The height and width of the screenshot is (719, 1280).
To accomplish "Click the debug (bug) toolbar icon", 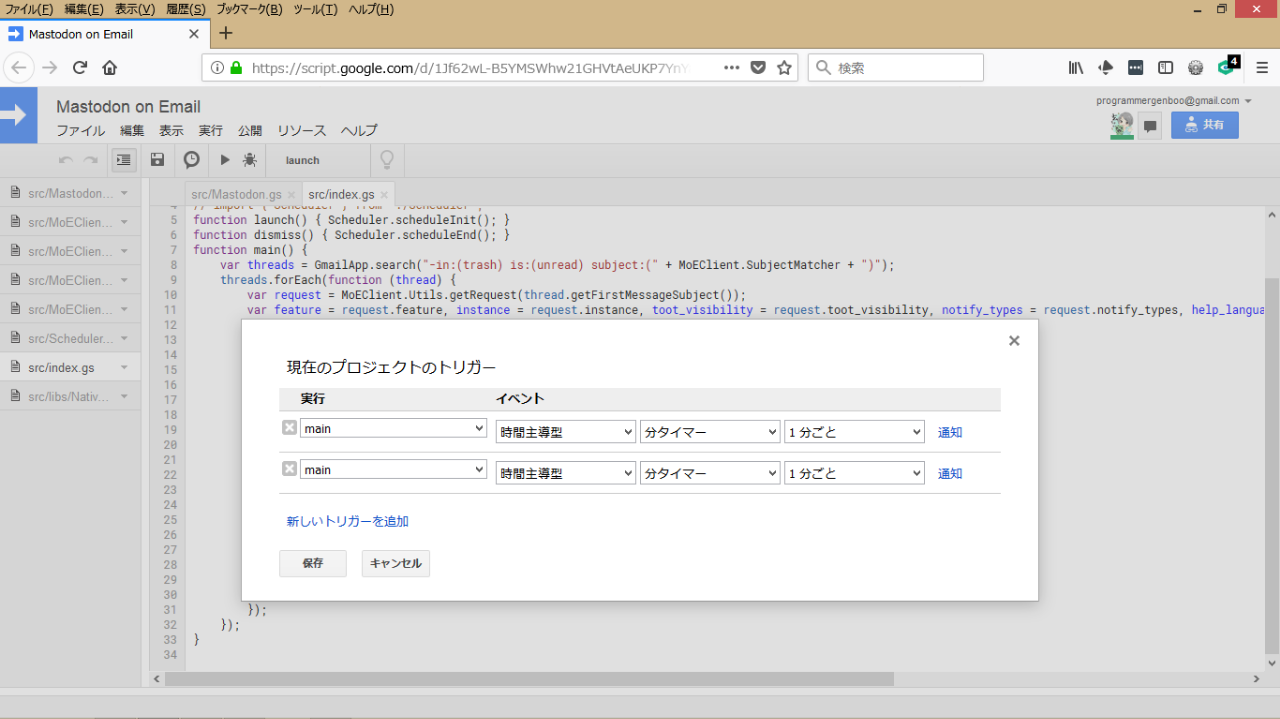I will 249,160.
